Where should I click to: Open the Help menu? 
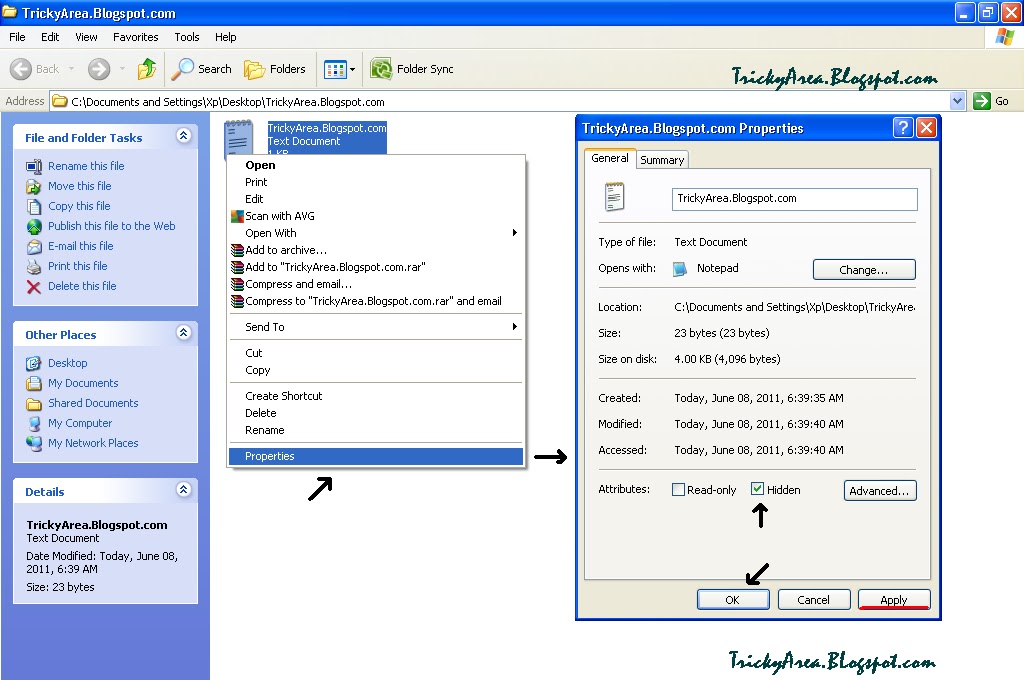(x=225, y=37)
